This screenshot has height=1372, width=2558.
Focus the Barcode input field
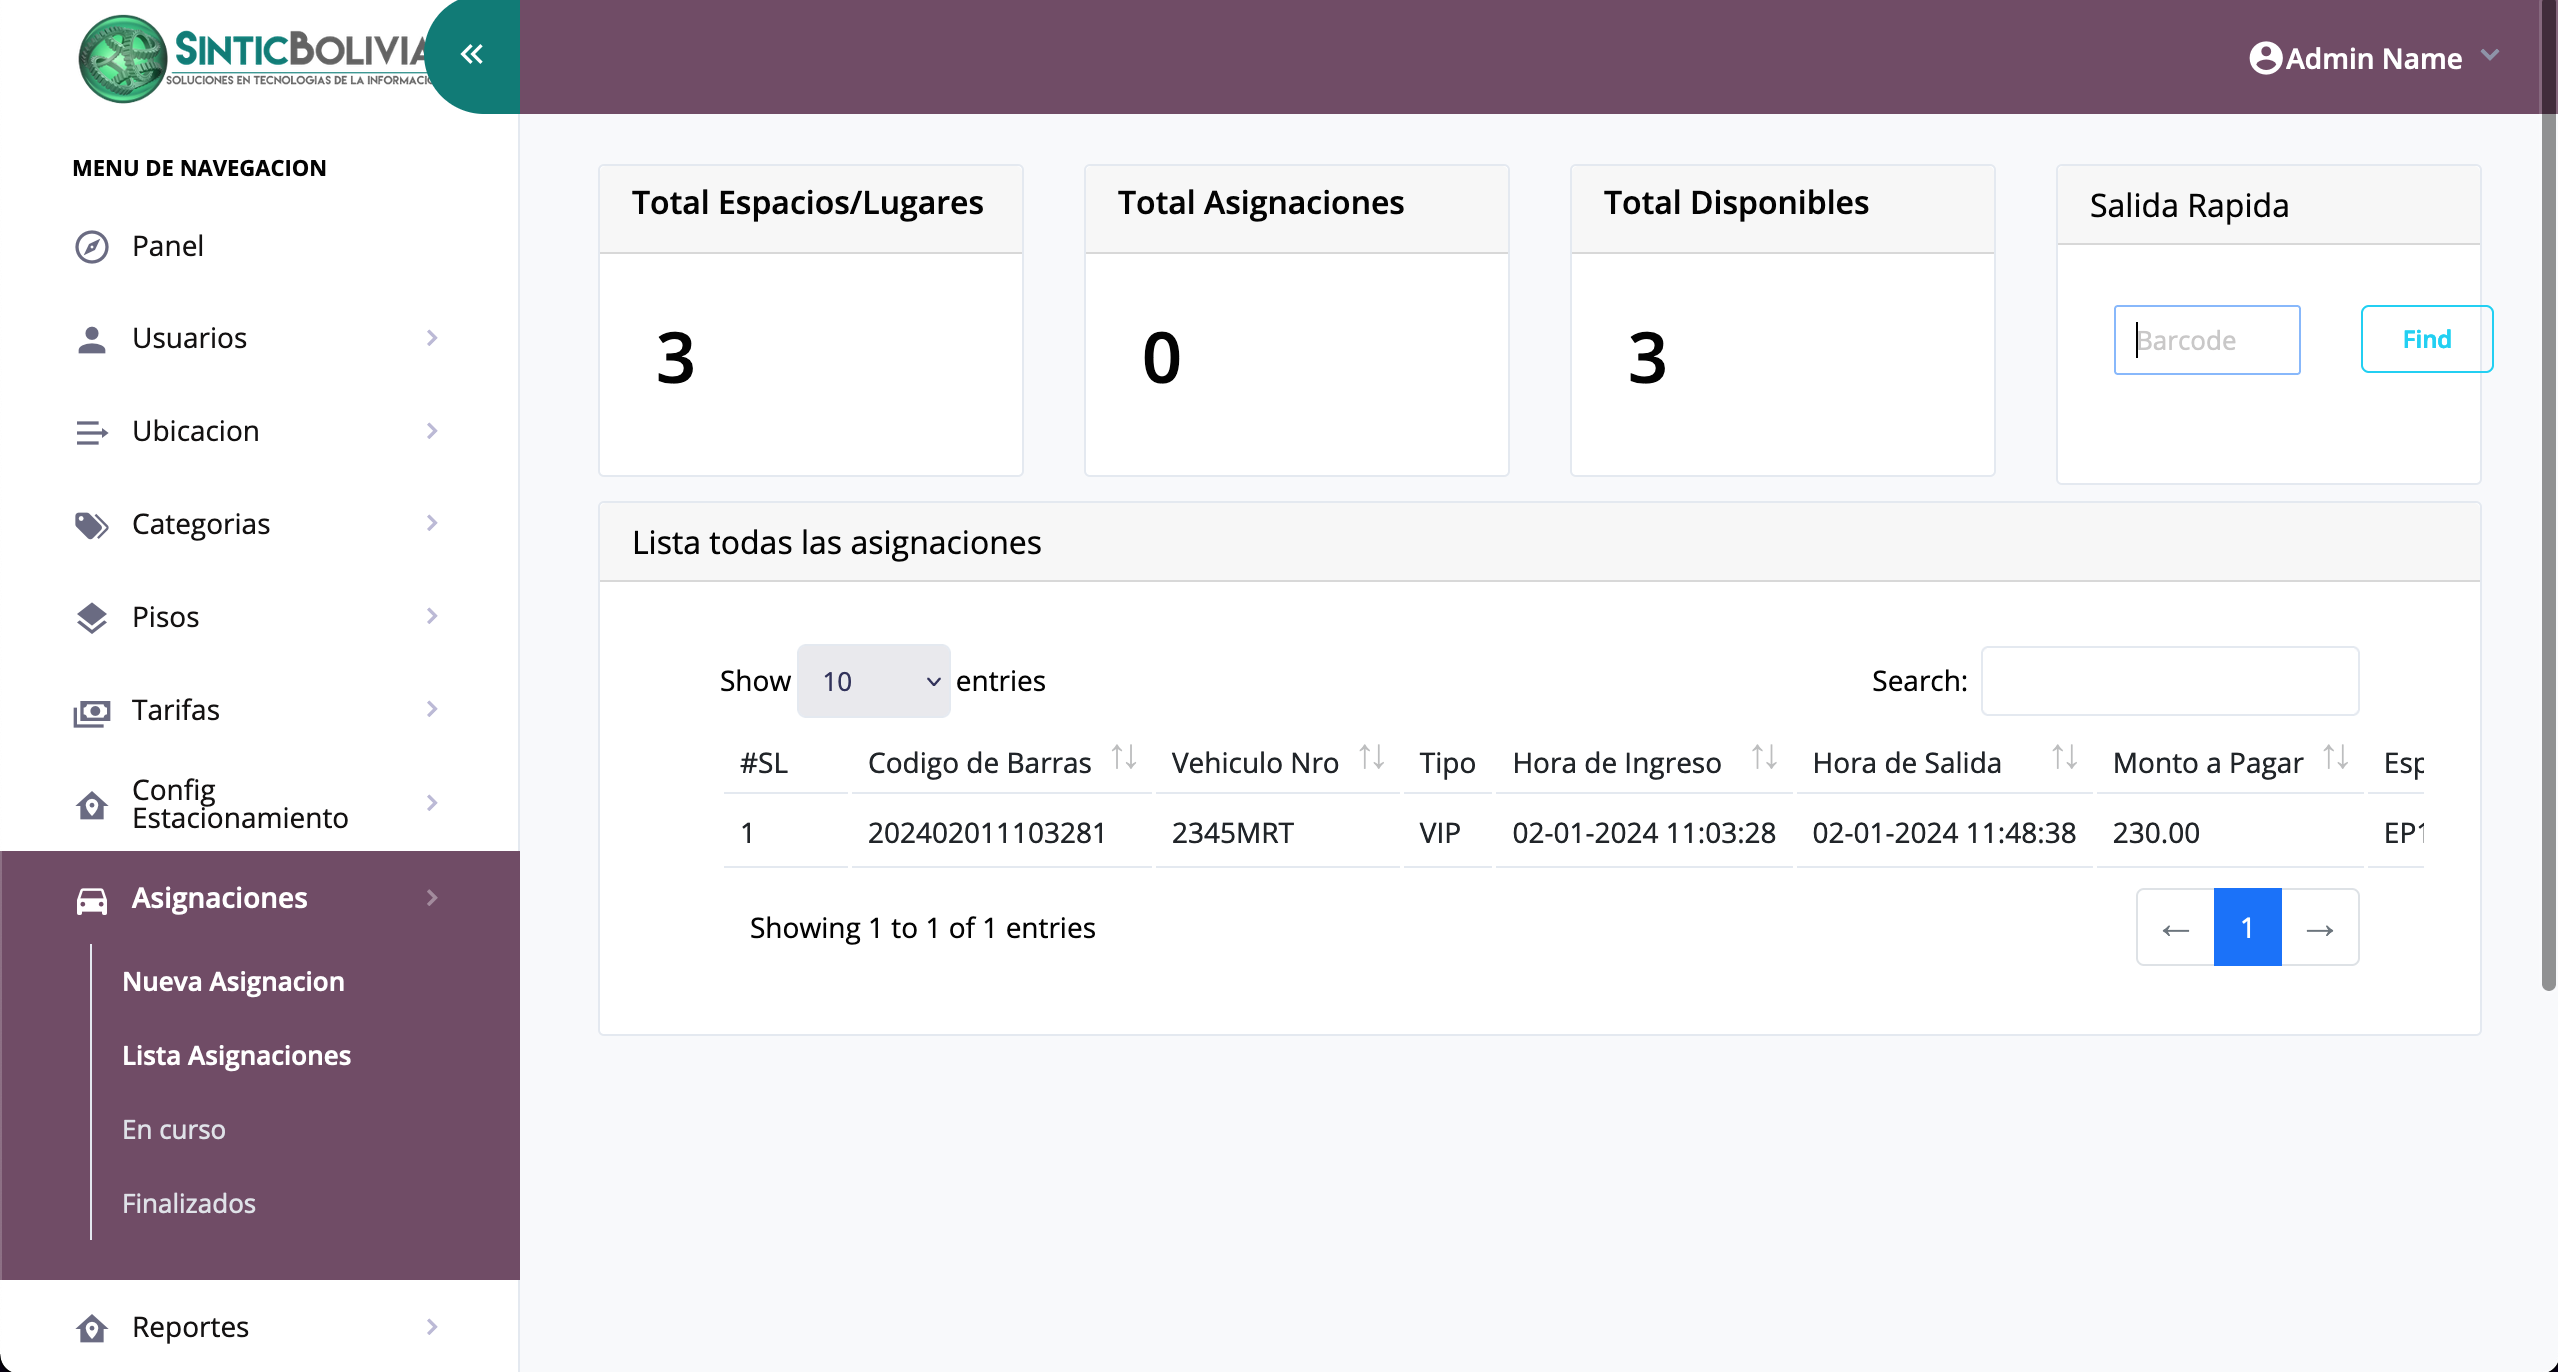coord(2206,340)
